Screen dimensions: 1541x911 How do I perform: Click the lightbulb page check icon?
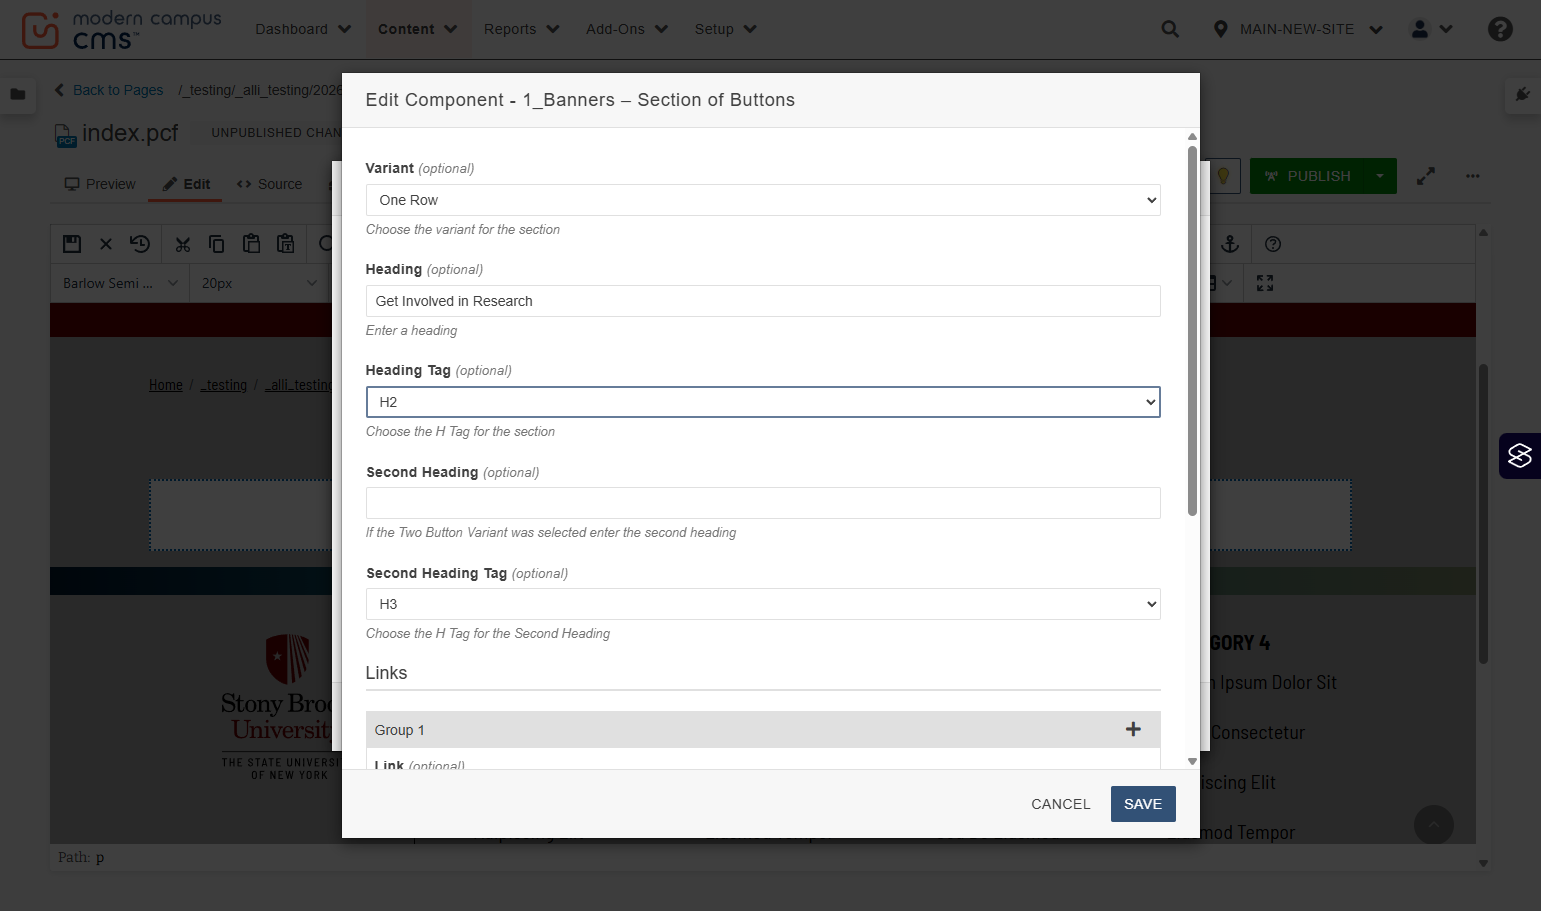tap(1223, 176)
